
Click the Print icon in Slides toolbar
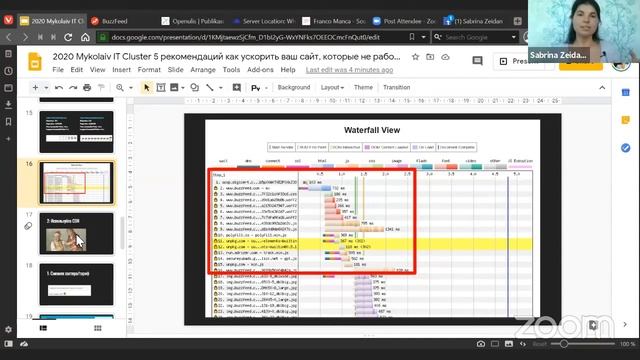pos(87,87)
